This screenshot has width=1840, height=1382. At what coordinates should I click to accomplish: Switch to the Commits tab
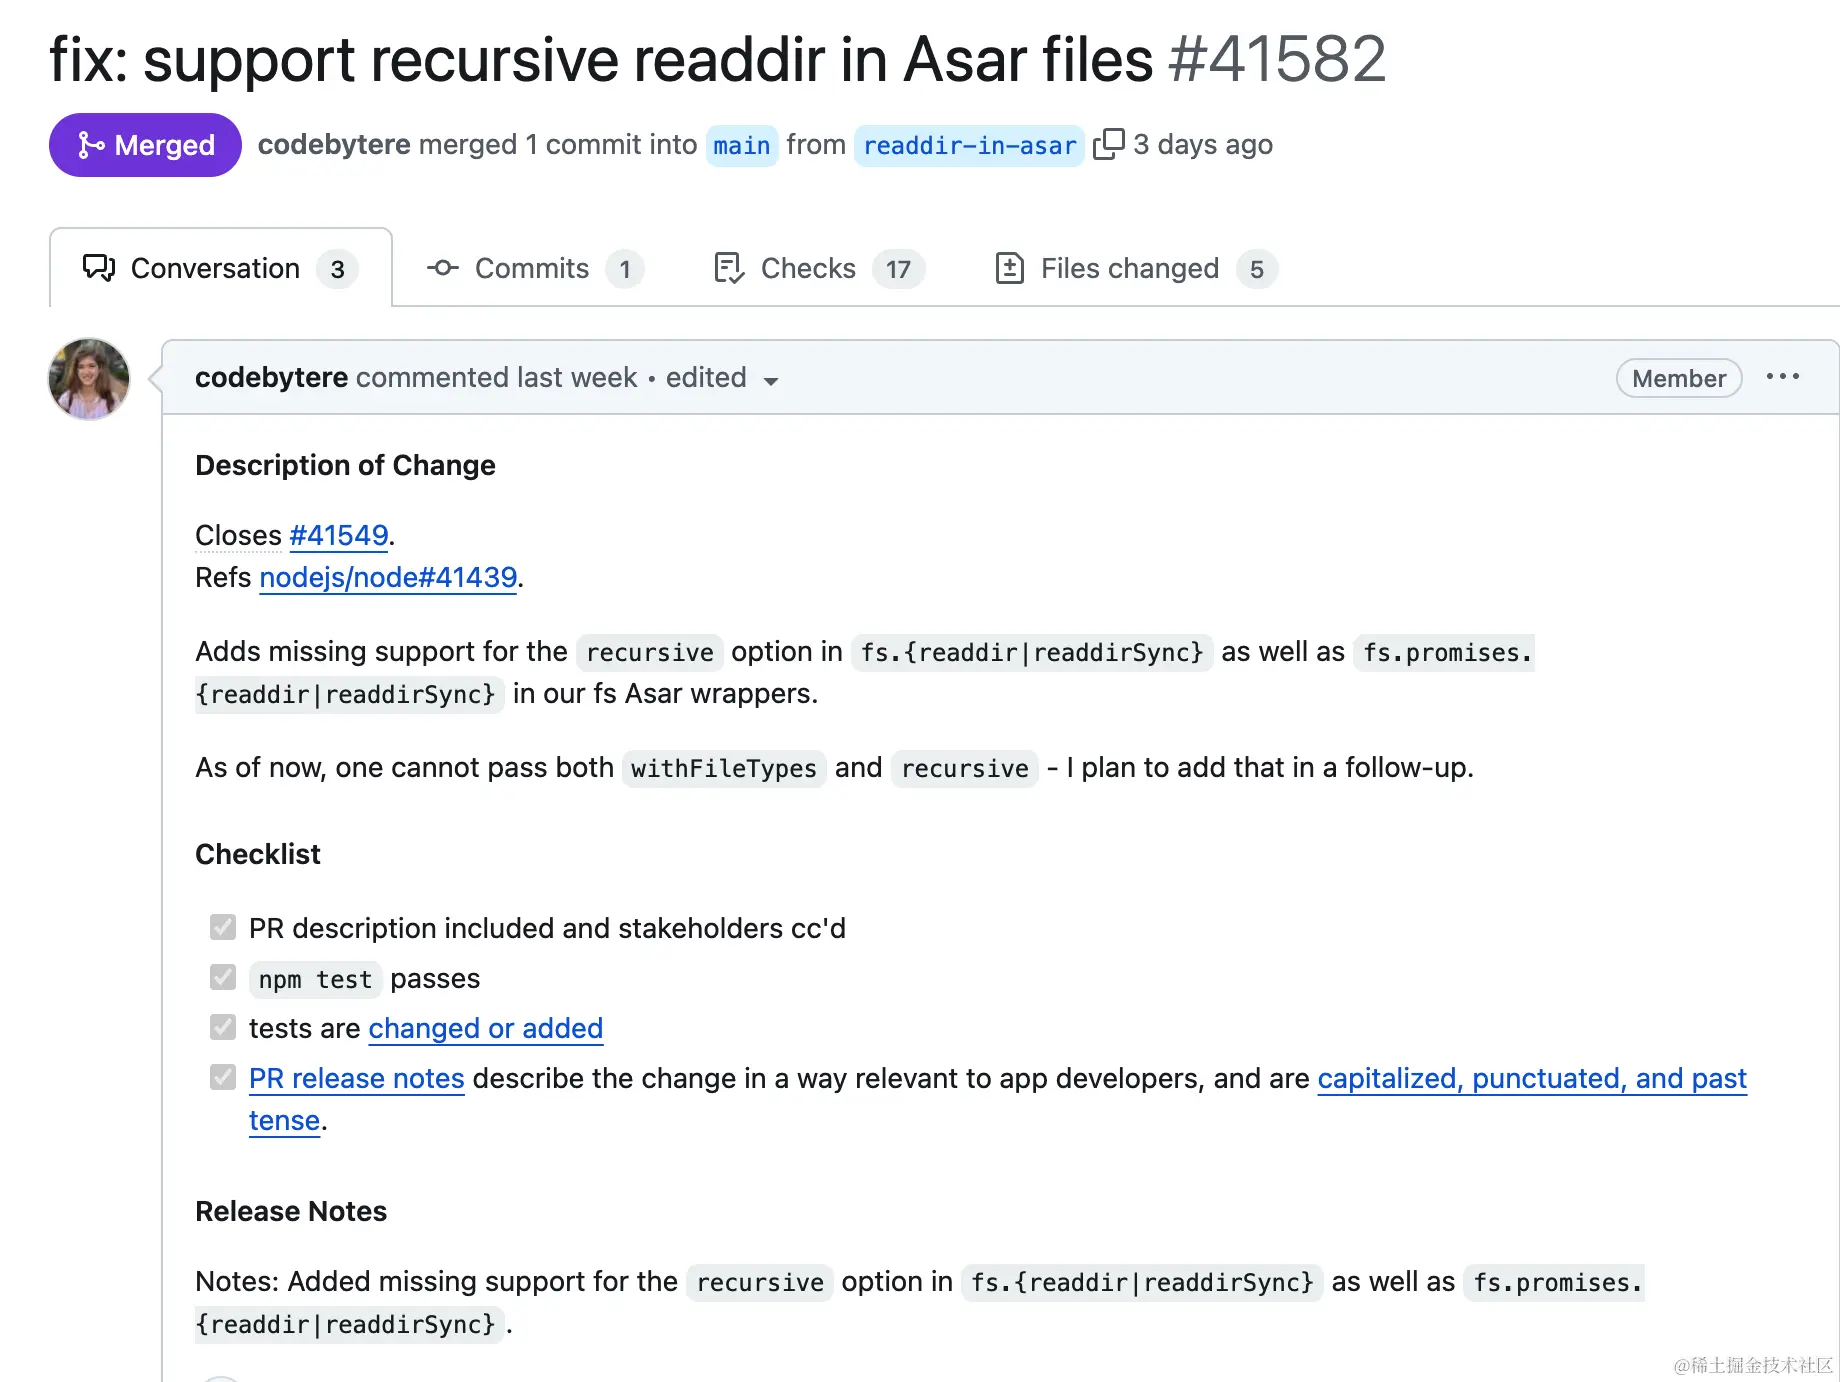[535, 268]
